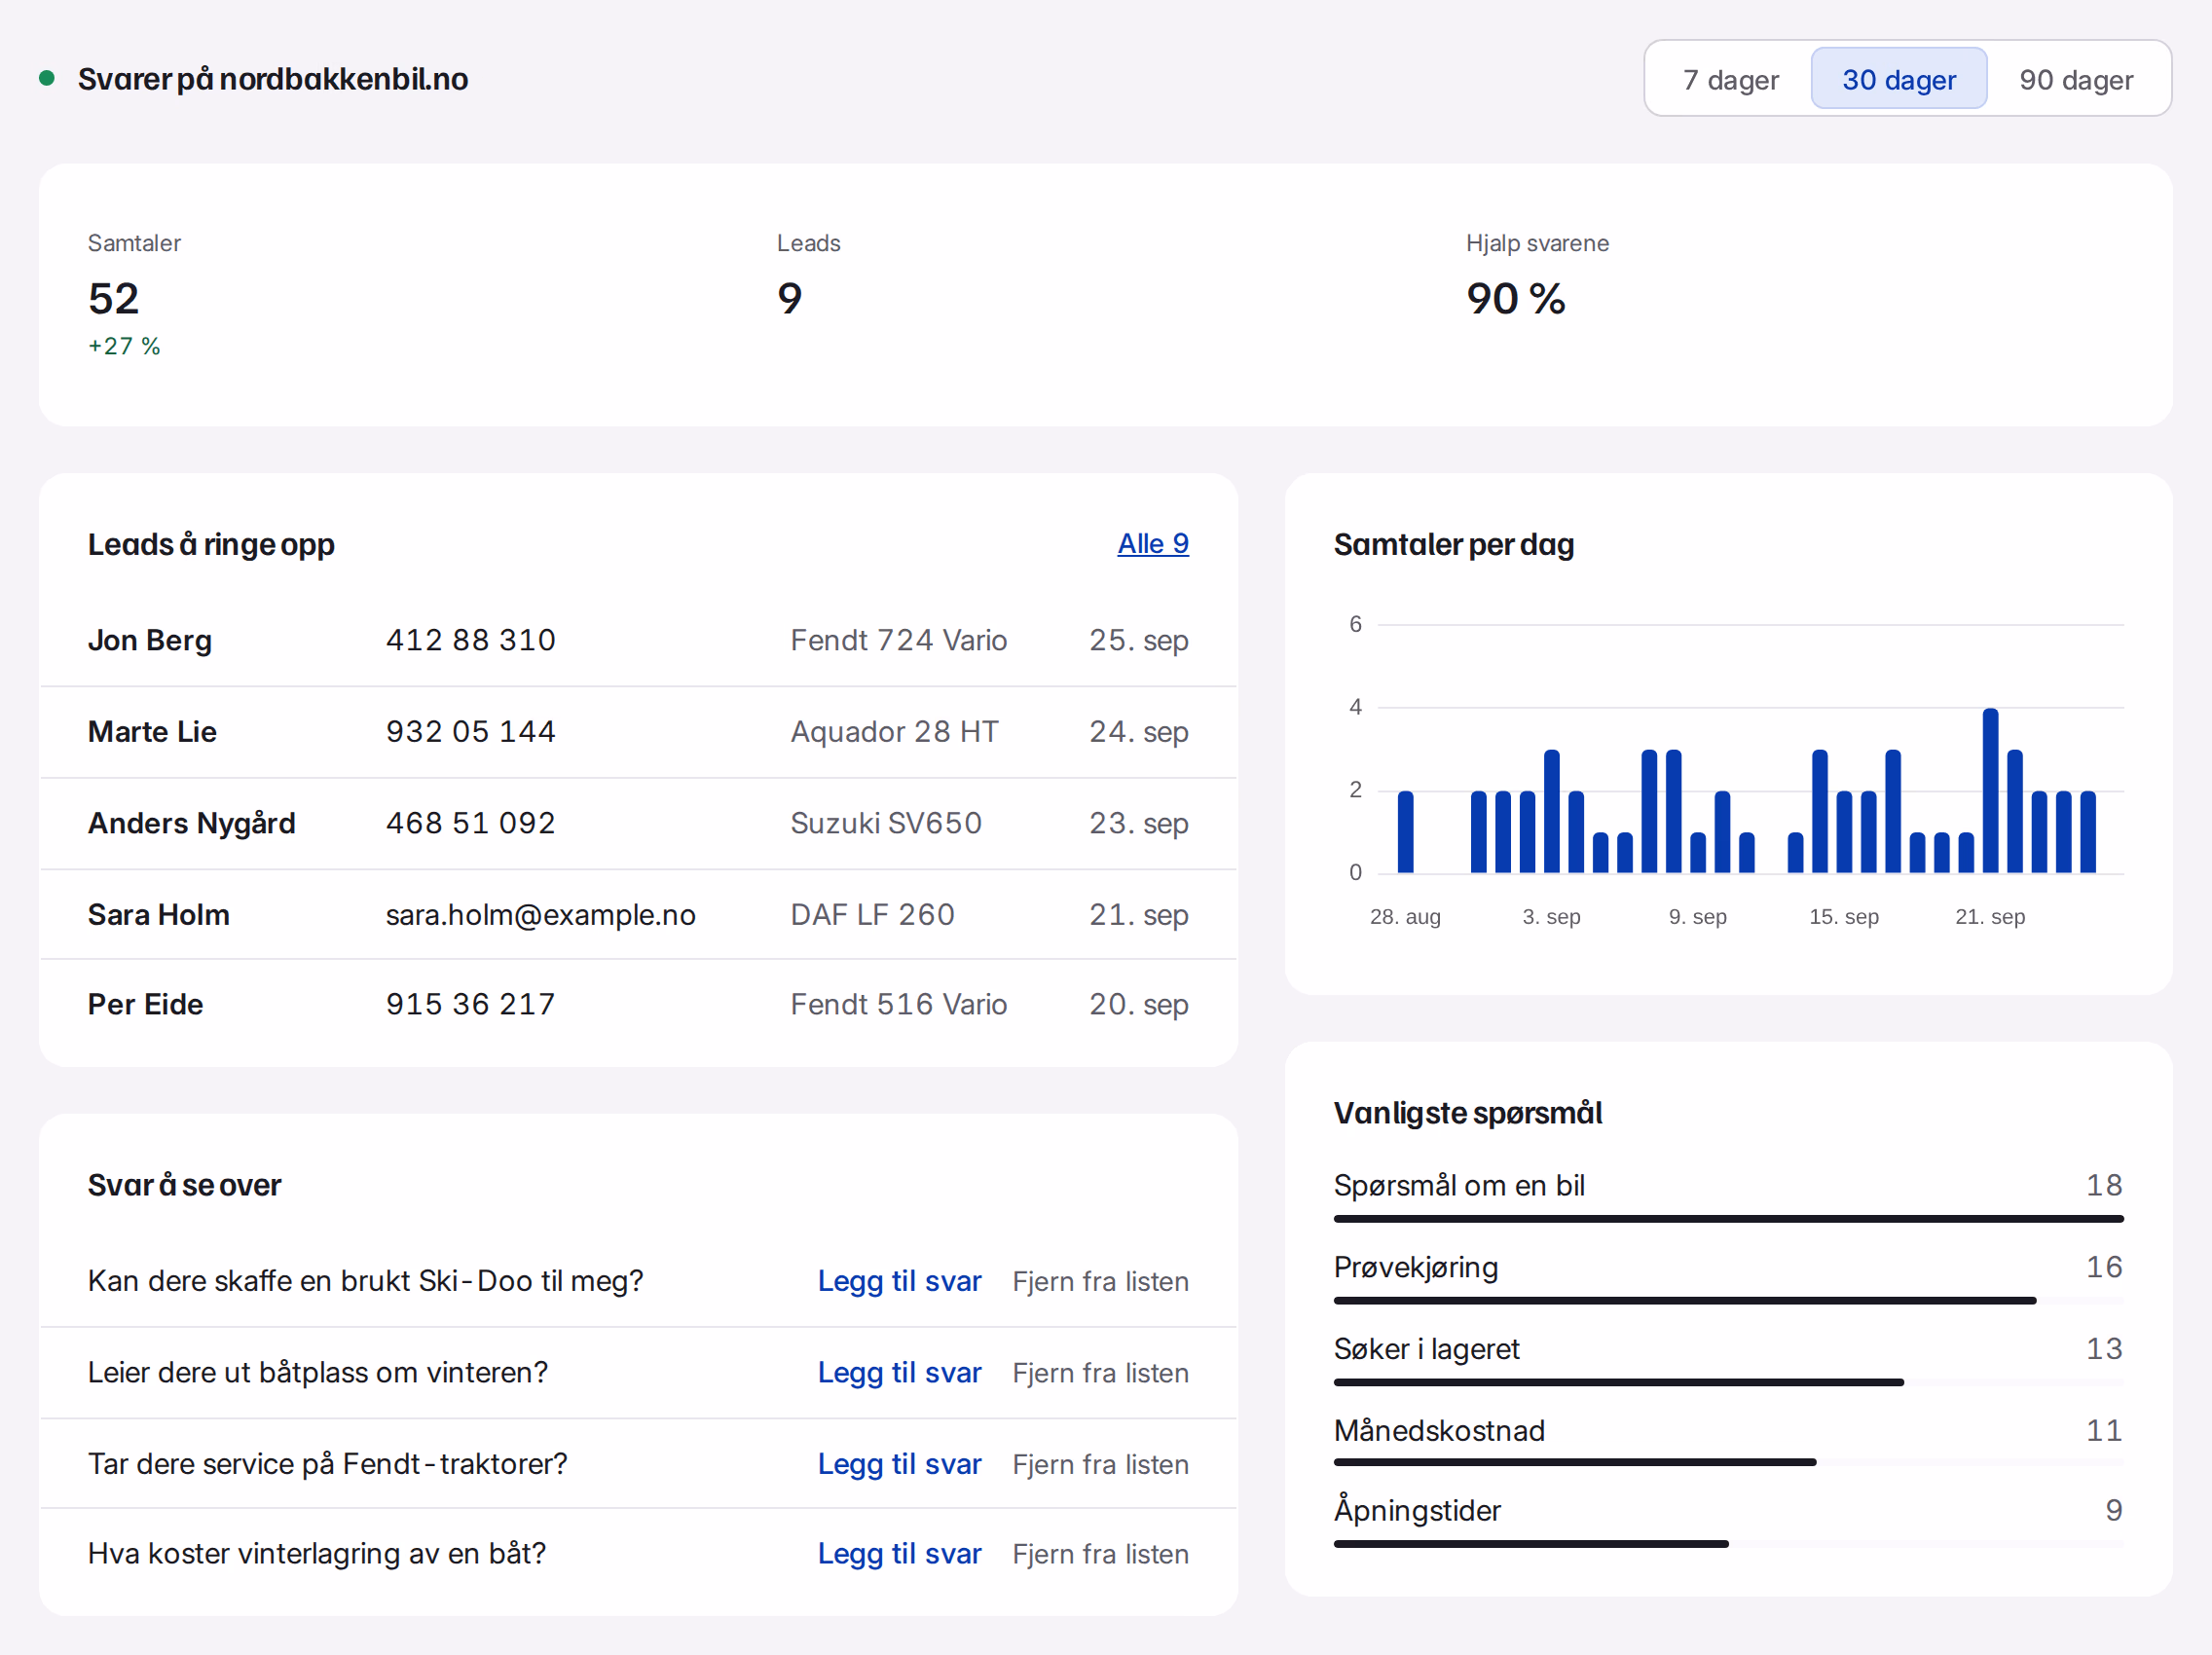Select lead Anders Nygård
The height and width of the screenshot is (1655, 2212).
[191, 823]
